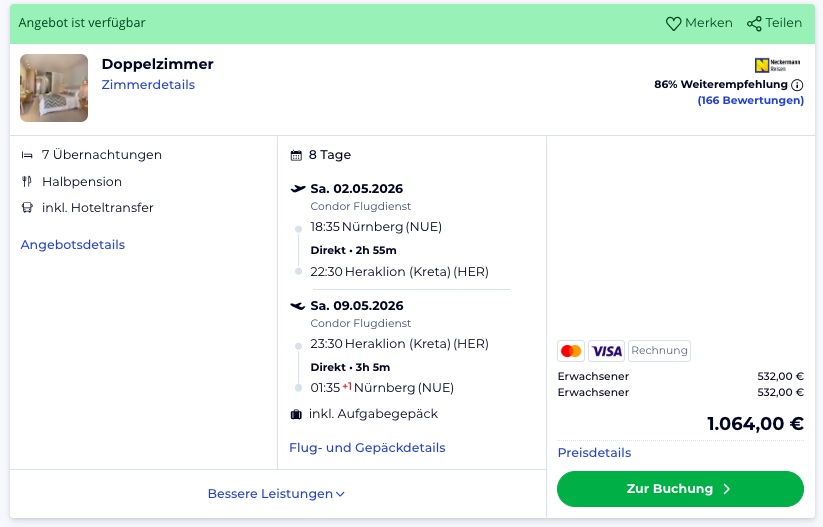823x527 pixels.
Task: Expand Bessere Leistungen chevron
Action: (340, 494)
